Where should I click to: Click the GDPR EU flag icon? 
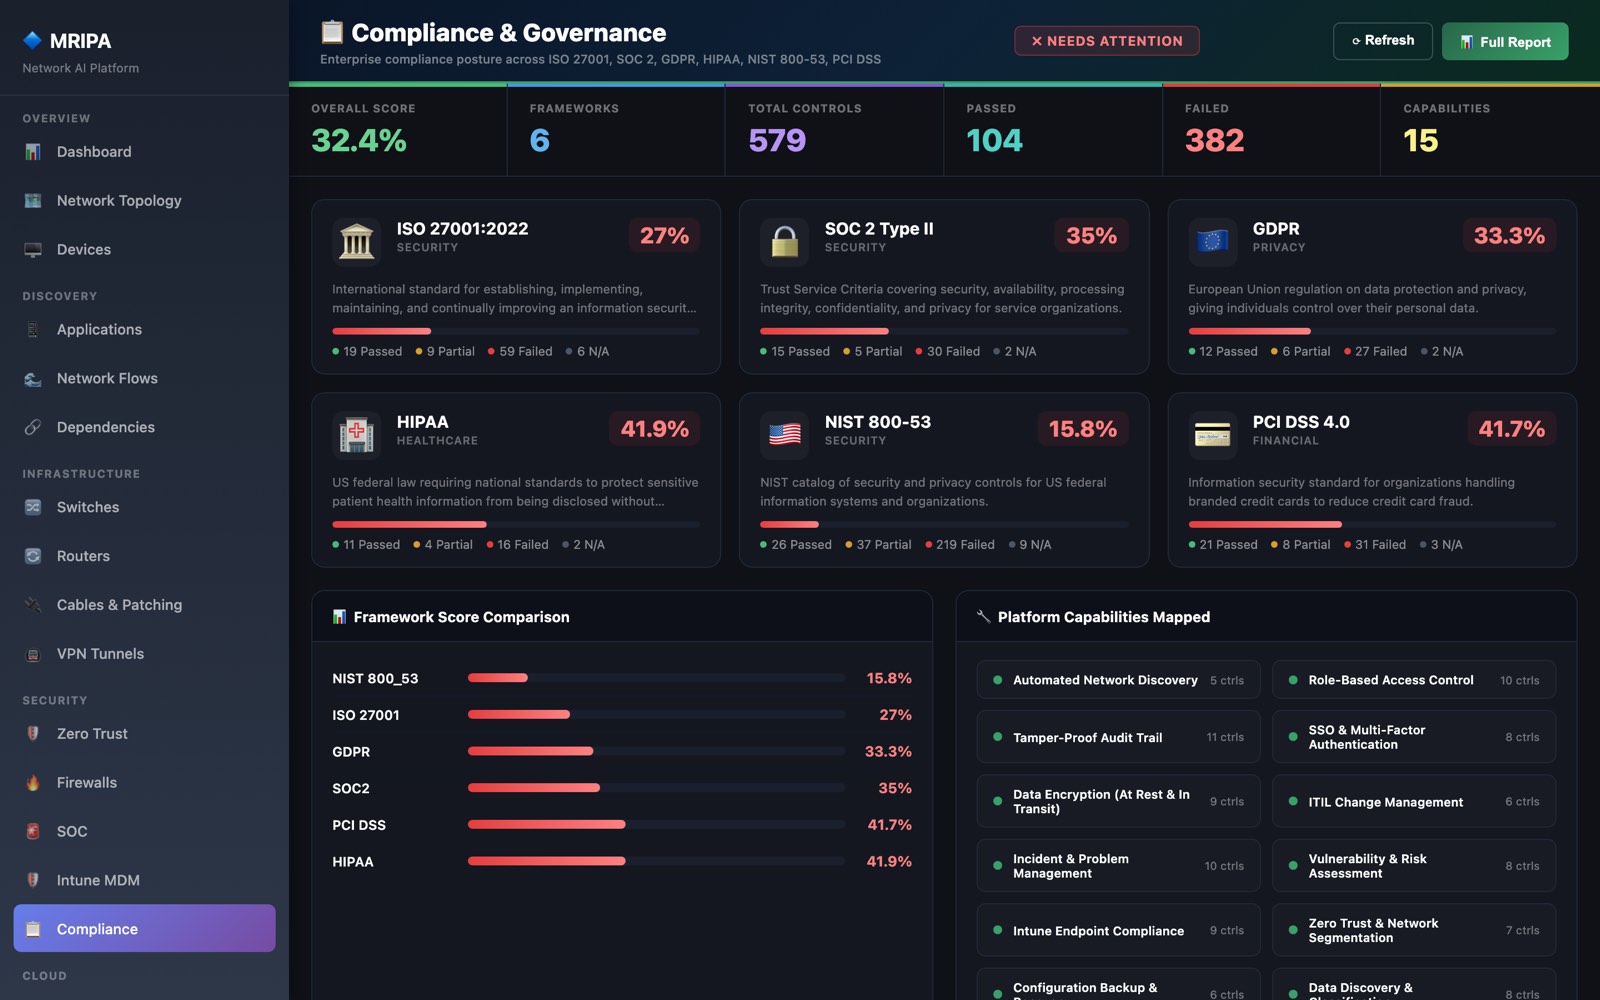click(x=1213, y=242)
